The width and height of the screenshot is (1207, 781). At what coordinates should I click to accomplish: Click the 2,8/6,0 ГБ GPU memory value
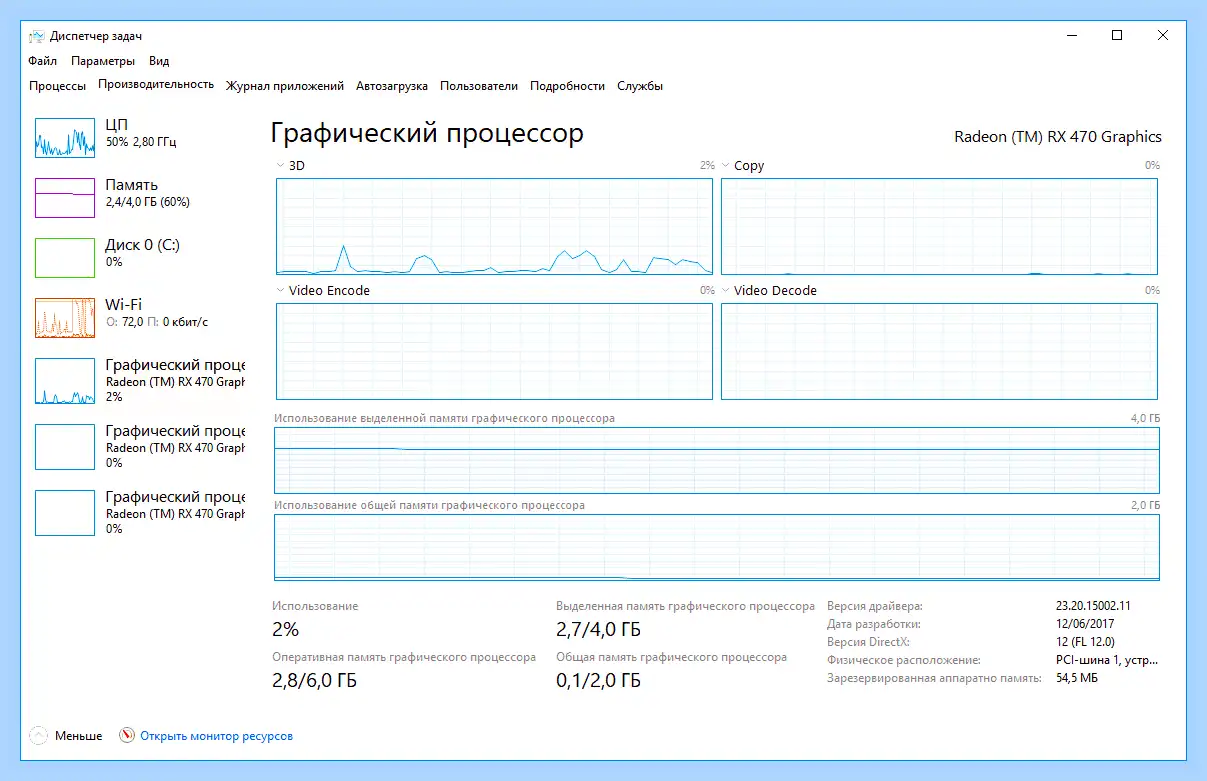tap(314, 681)
